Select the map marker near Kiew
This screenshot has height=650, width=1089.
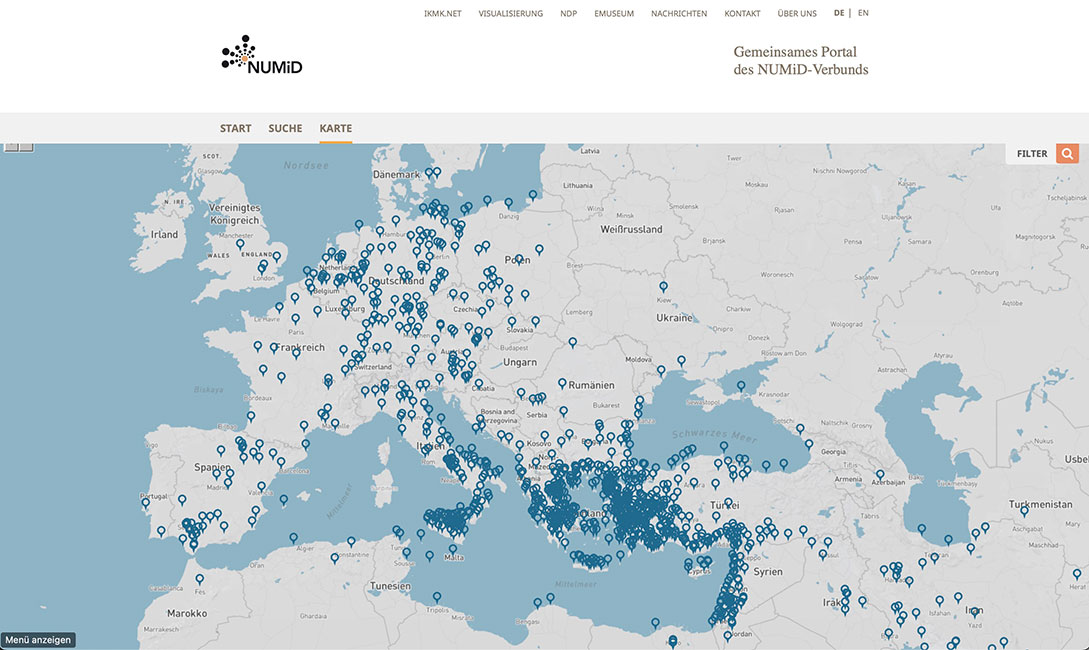click(x=663, y=286)
